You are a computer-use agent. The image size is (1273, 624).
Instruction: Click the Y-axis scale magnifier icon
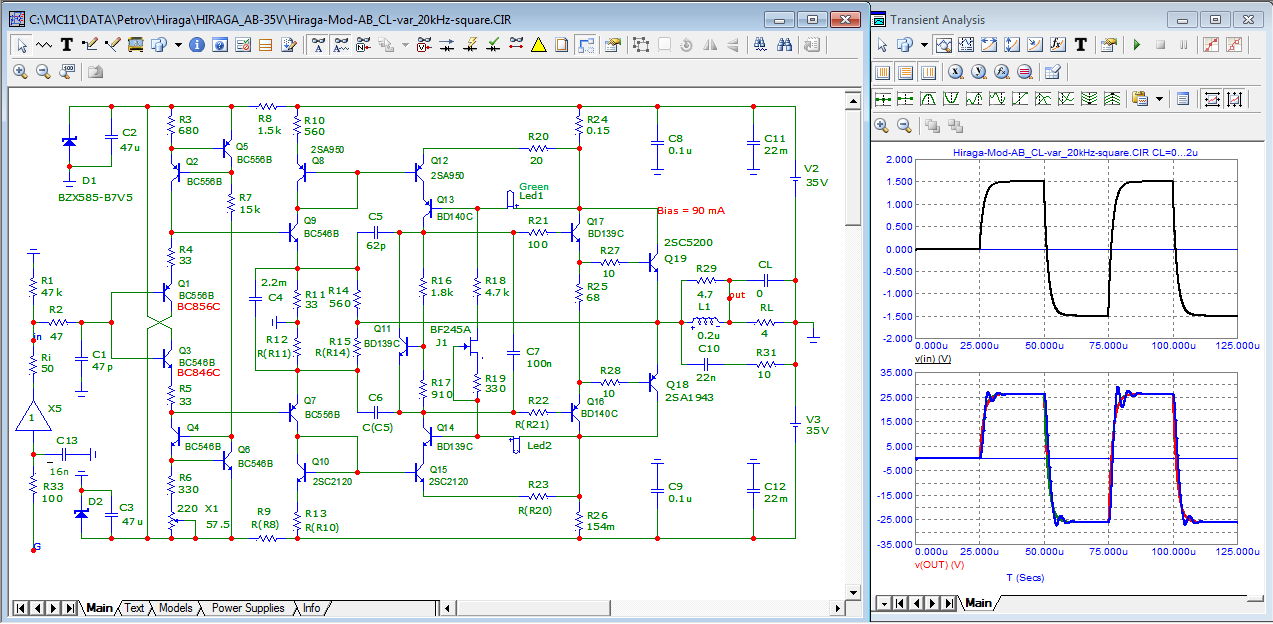(x=979, y=72)
